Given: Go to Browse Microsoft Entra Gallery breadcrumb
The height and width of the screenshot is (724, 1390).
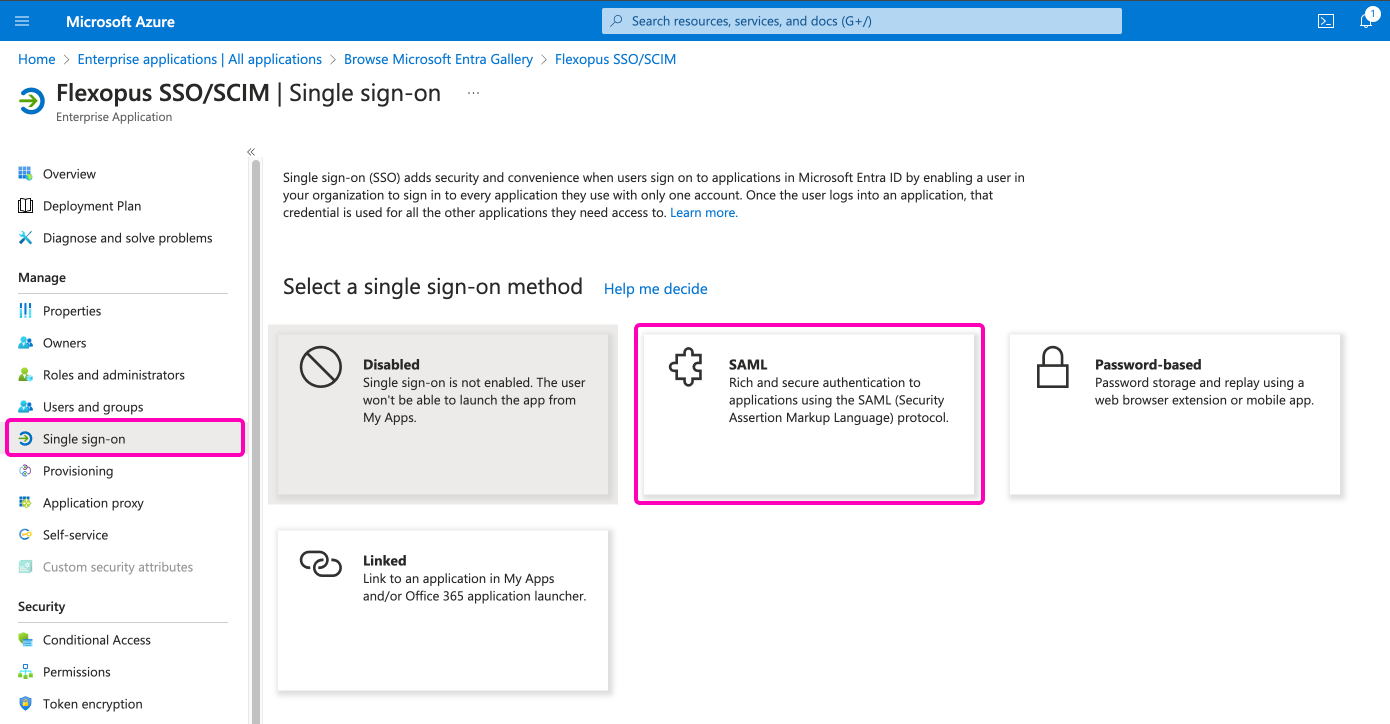Looking at the screenshot, I should coord(438,59).
